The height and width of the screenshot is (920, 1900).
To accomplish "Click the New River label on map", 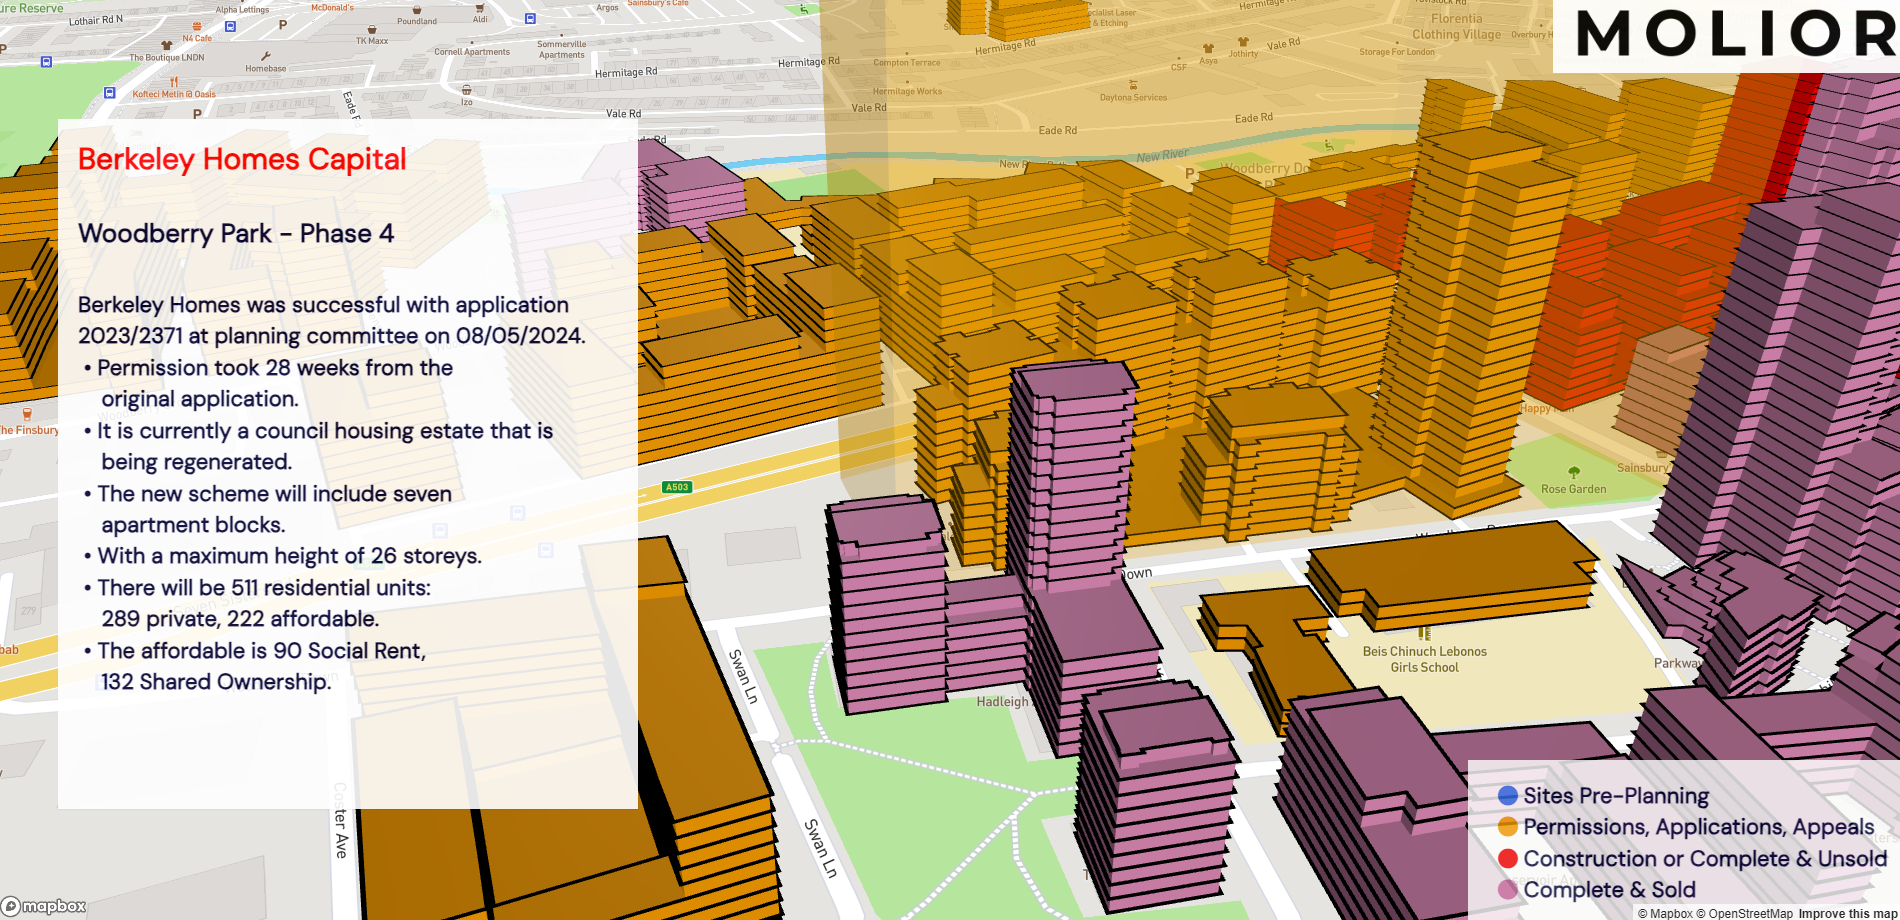I will point(1162,156).
